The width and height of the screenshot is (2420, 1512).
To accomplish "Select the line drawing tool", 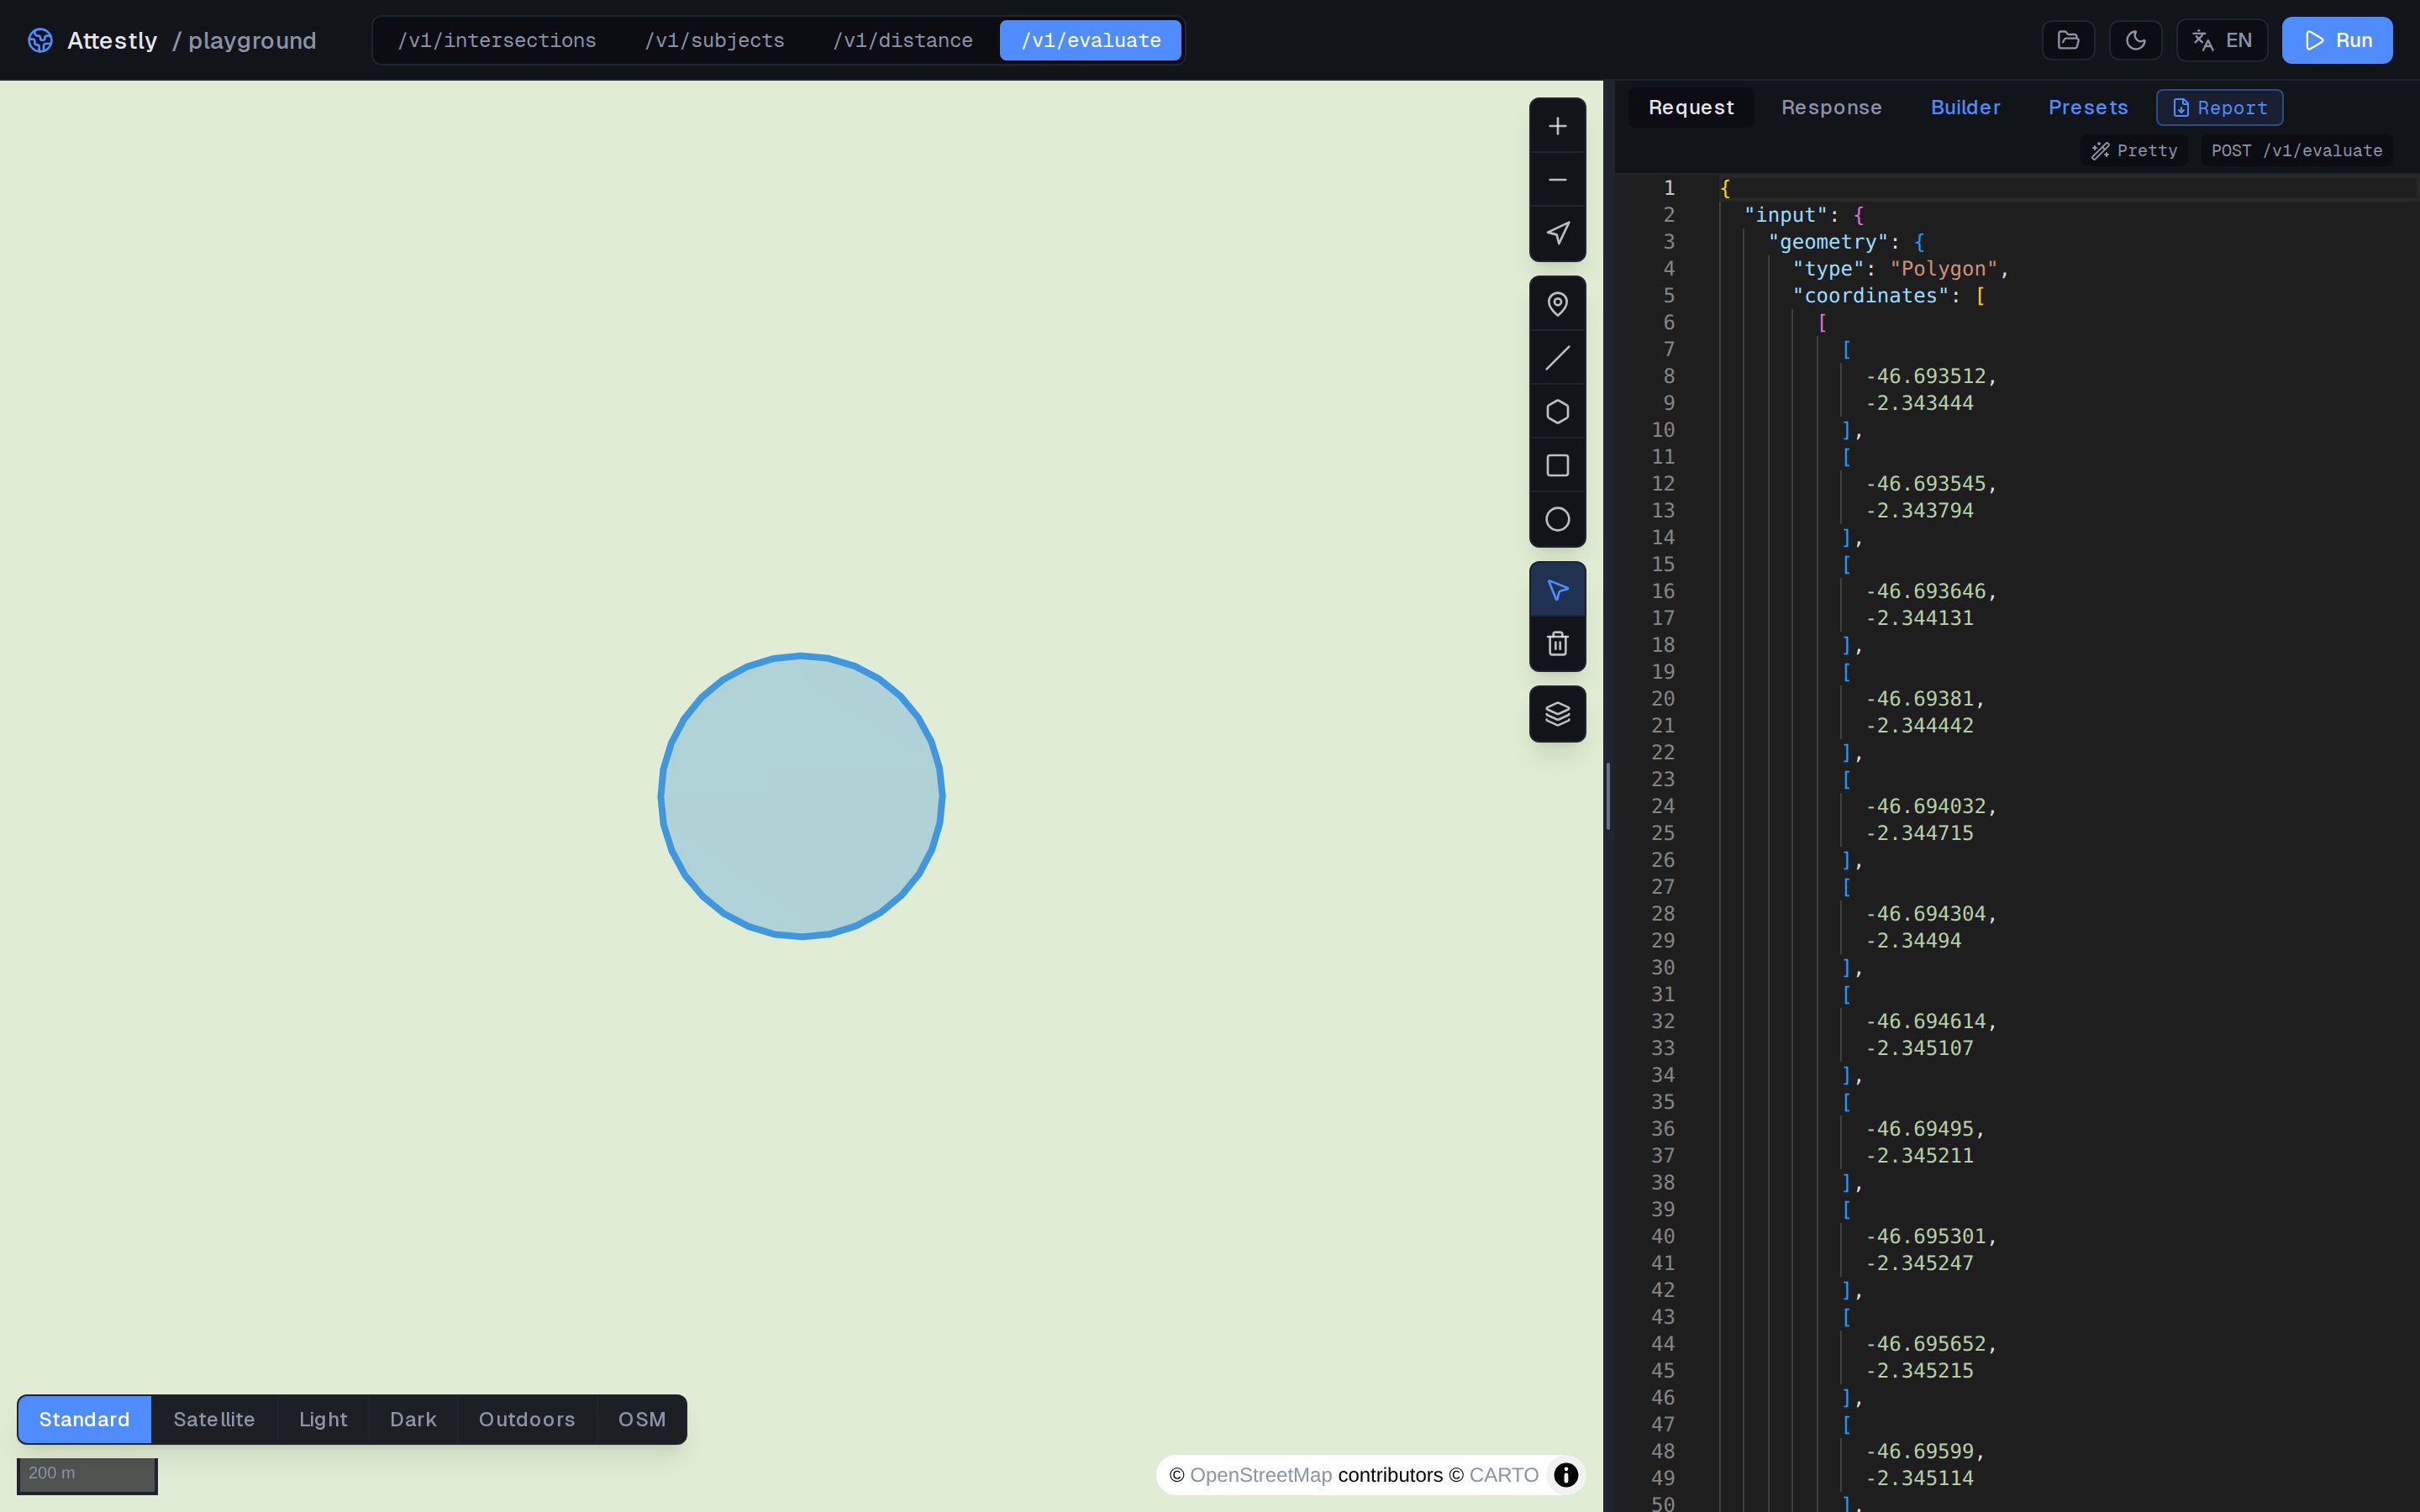I will pos(1557,358).
